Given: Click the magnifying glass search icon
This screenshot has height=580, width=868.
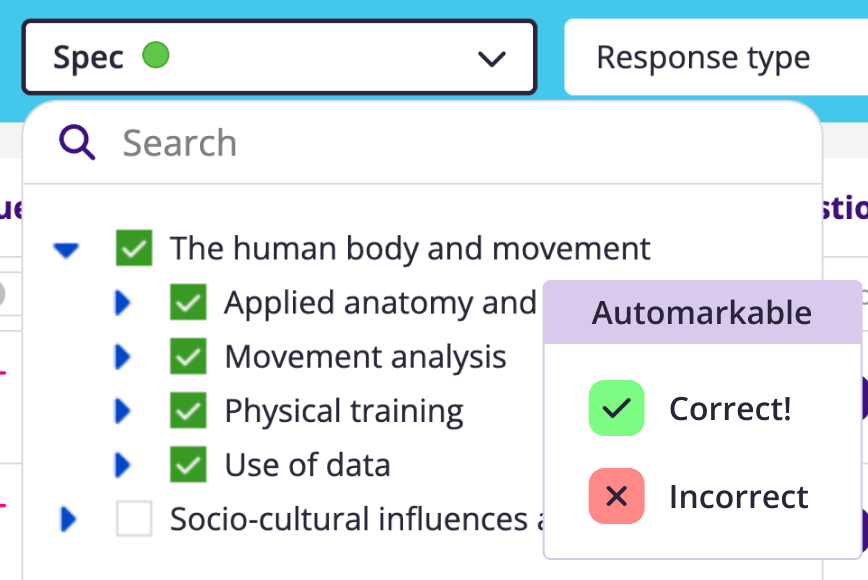Looking at the screenshot, I should click(77, 142).
